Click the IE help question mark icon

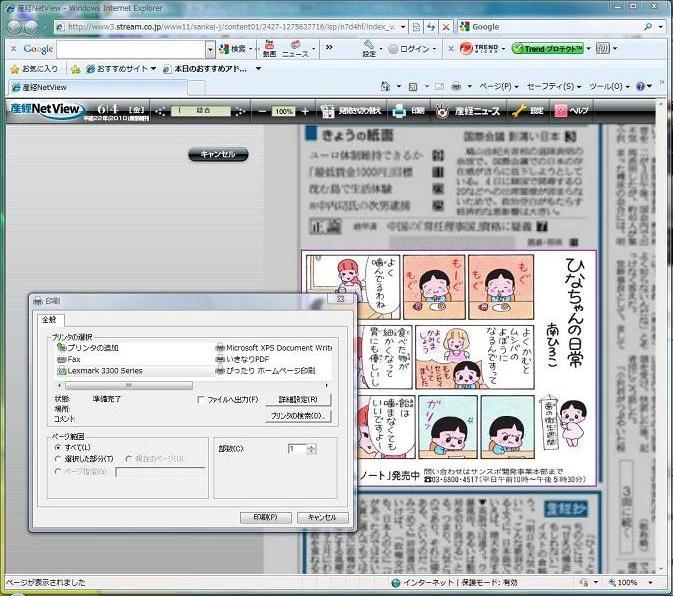pos(640,86)
